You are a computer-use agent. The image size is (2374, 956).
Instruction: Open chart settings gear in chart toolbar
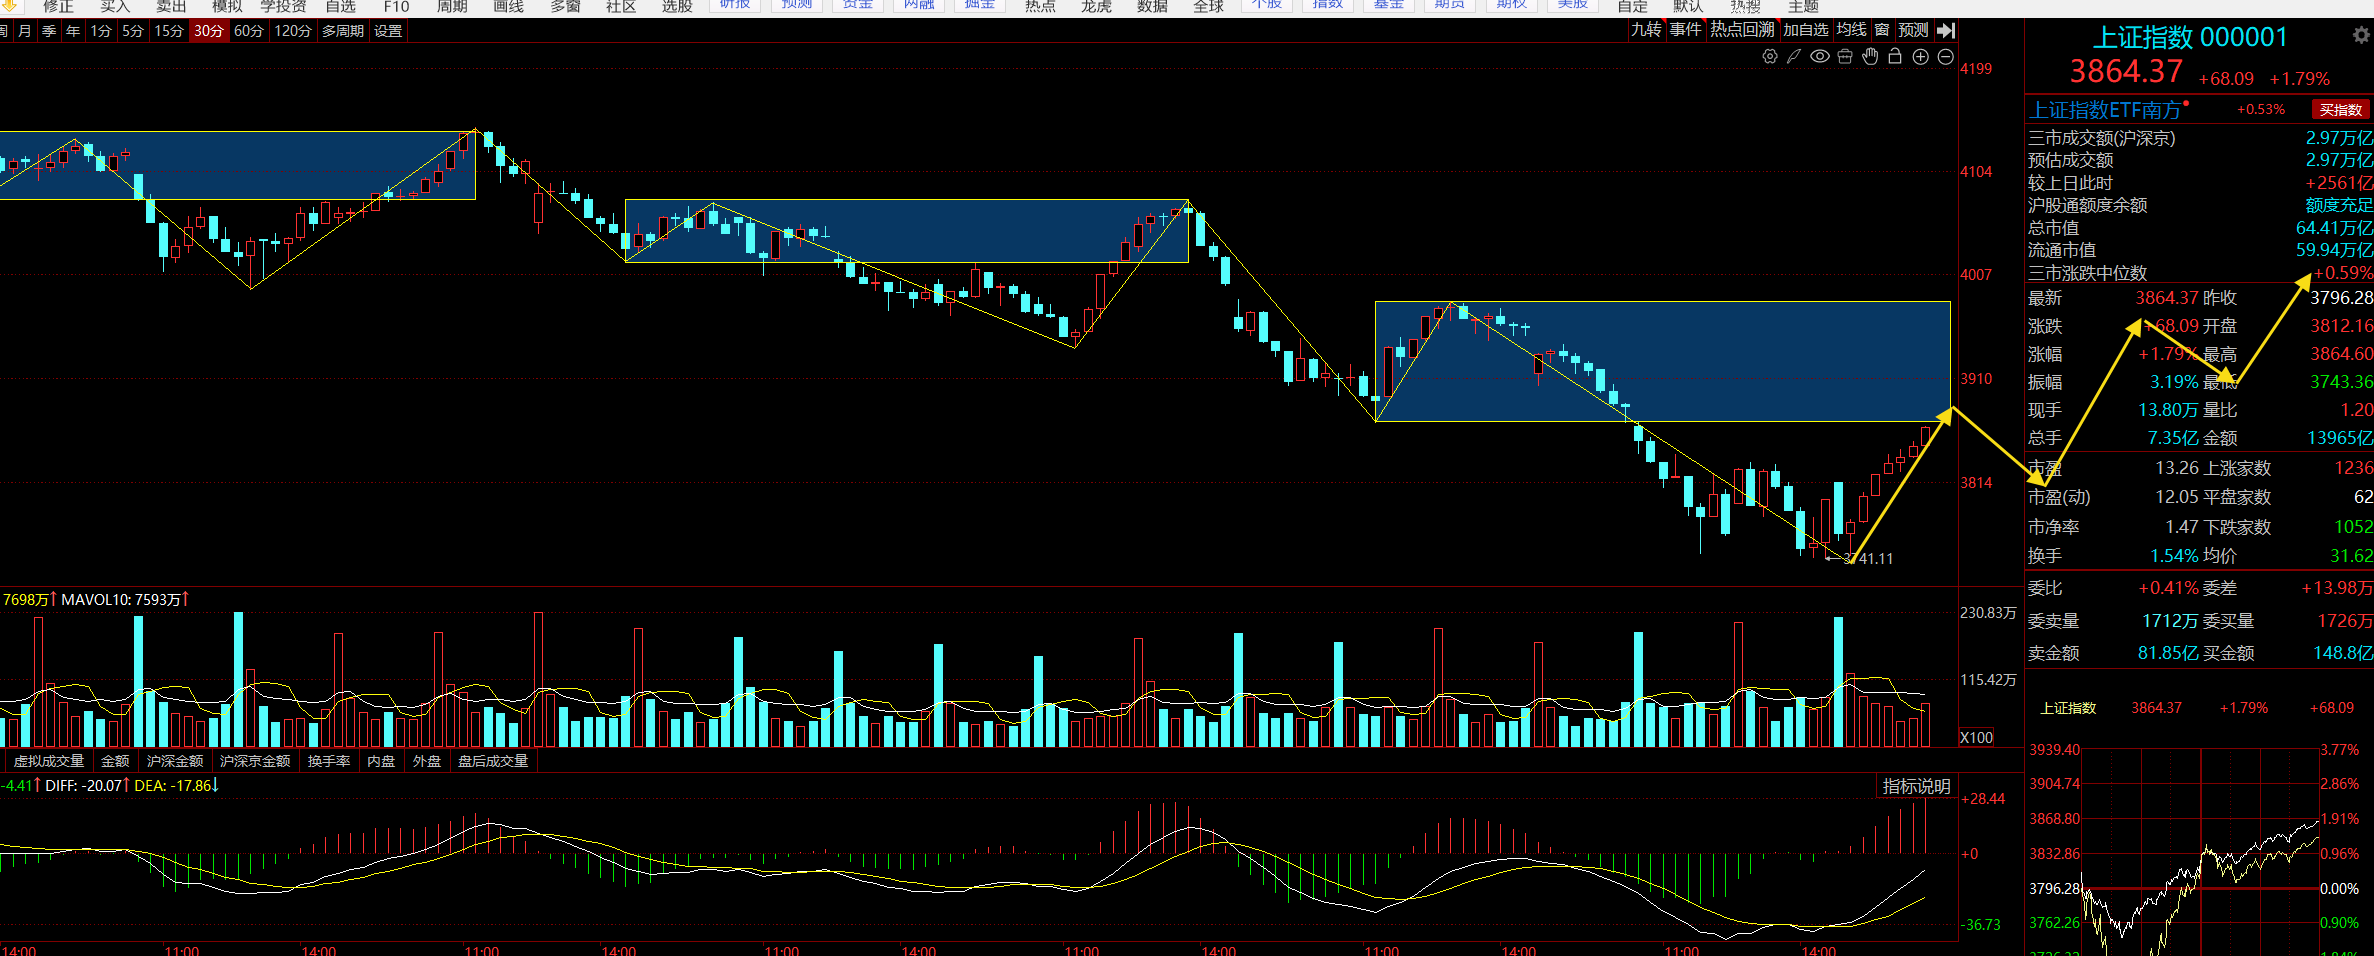[x=1770, y=57]
